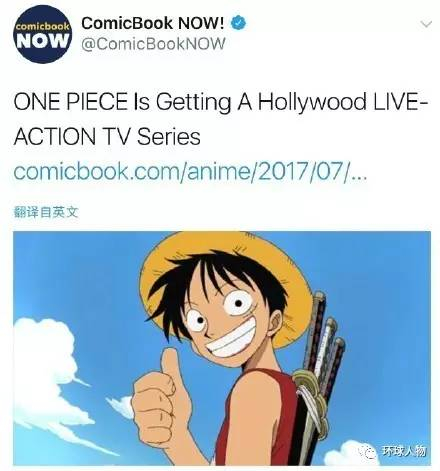Select the 翻译自英文 translation label
The width and height of the screenshot is (440, 471).
coord(46,212)
